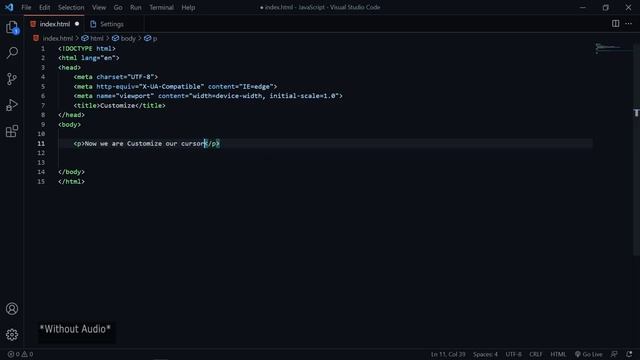The height and width of the screenshot is (360, 640).
Task: Open the Source Control view
Action: tap(12, 79)
